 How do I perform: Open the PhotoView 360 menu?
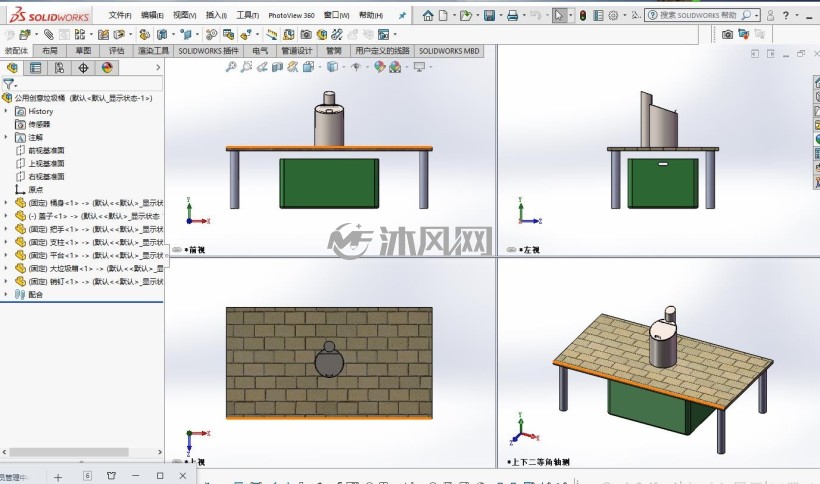(291, 15)
